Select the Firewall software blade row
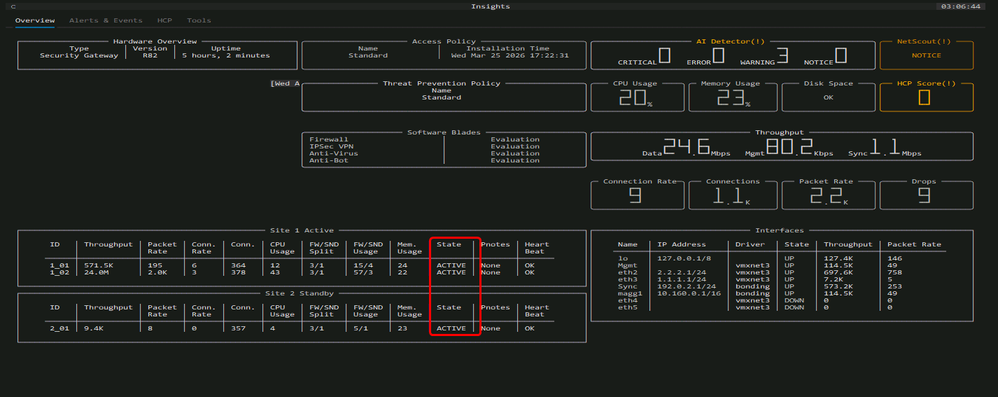The image size is (998, 397). [x=424, y=139]
